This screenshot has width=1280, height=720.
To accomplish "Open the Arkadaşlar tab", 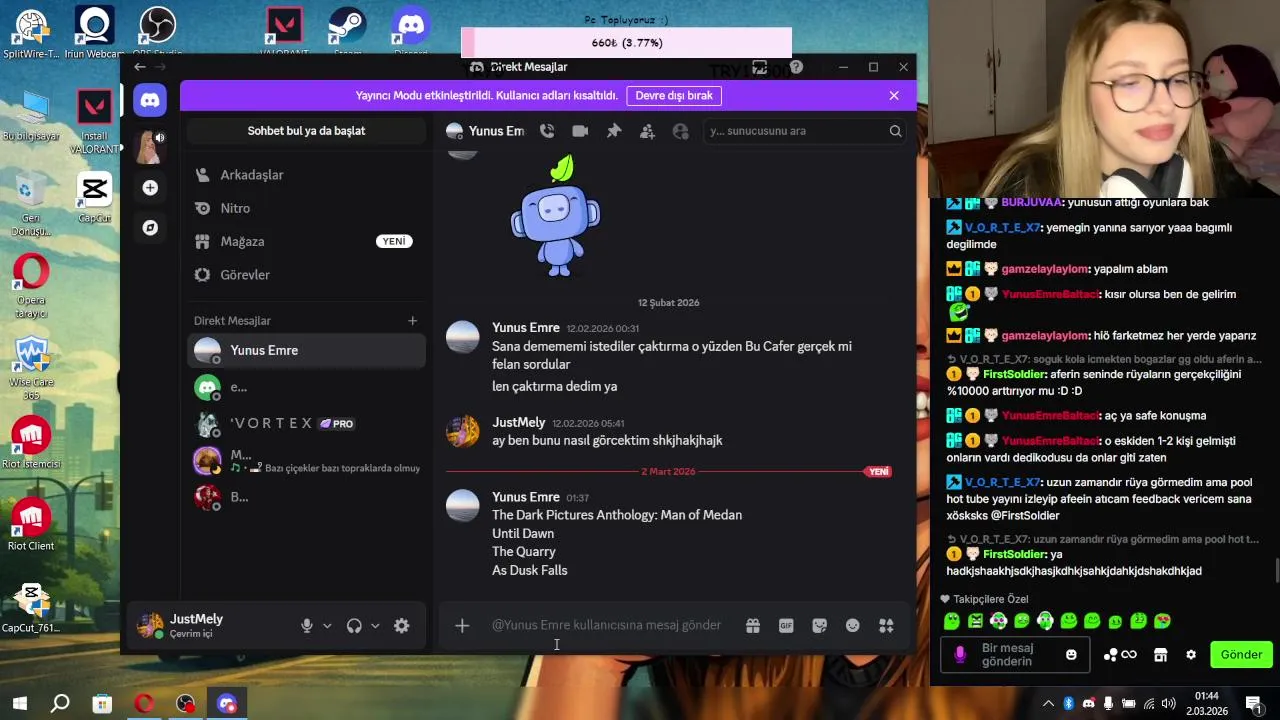I will [x=306, y=175].
